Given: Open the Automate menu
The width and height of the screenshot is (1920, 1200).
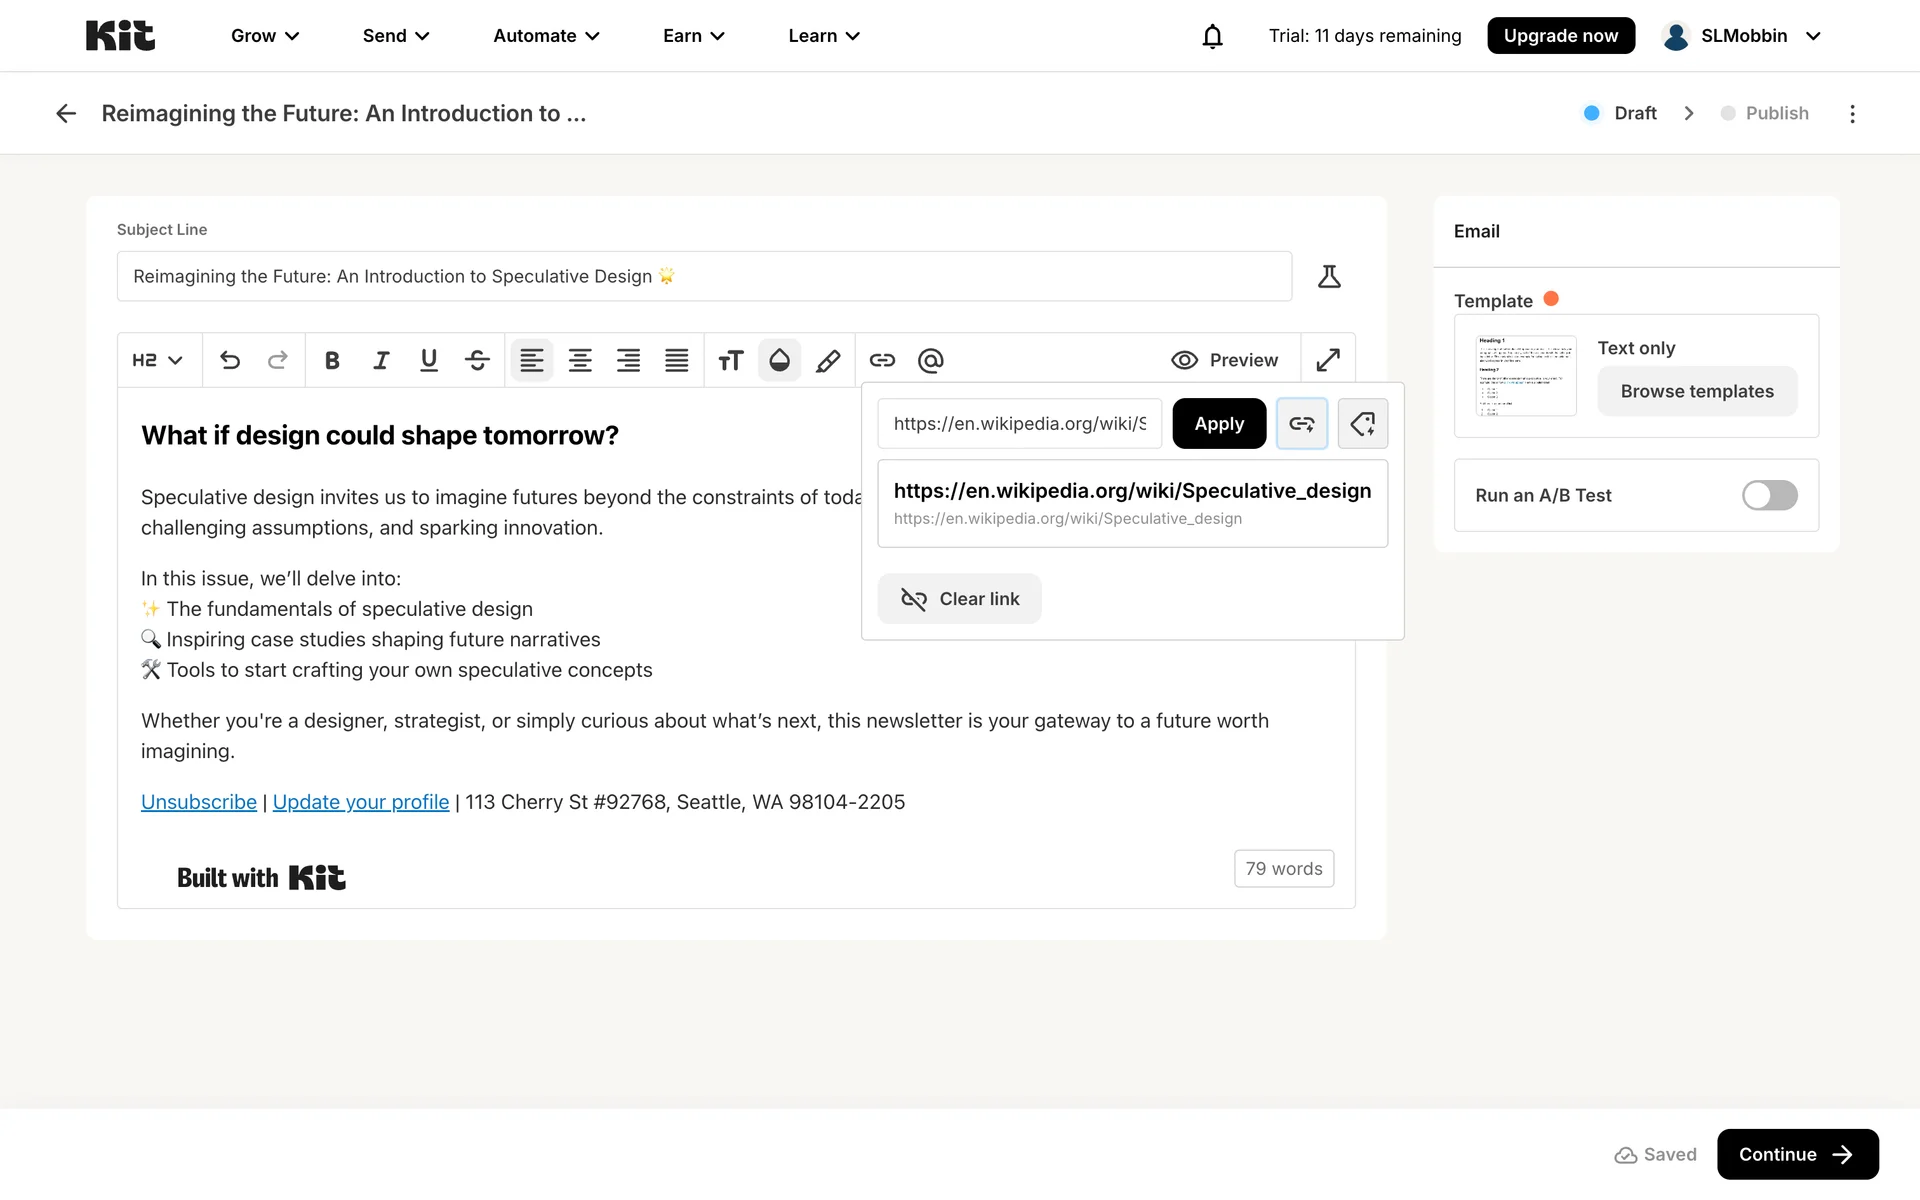Looking at the screenshot, I should [546, 36].
